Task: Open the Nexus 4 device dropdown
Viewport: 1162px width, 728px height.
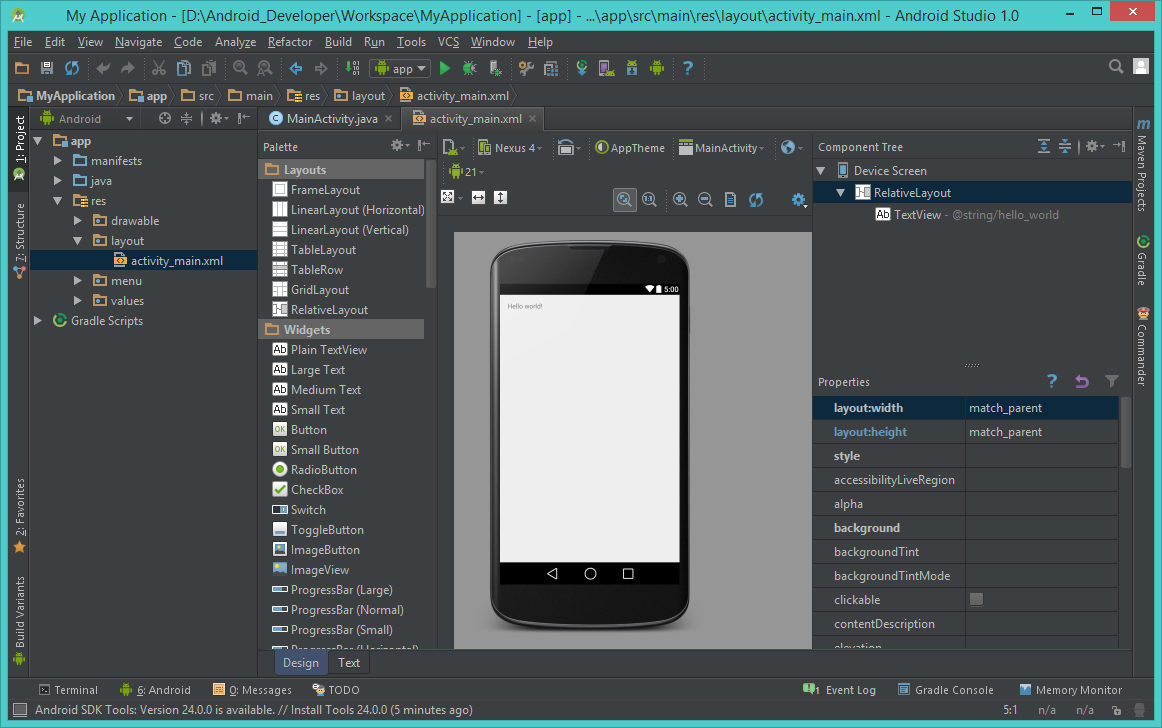Action: coord(511,147)
